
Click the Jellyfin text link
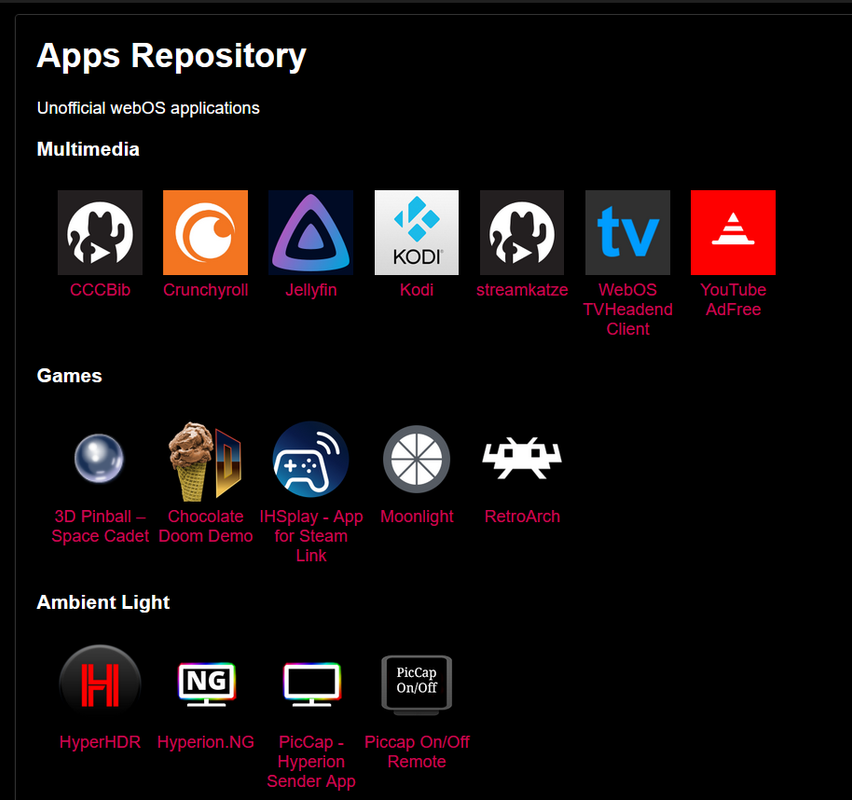coord(311,290)
